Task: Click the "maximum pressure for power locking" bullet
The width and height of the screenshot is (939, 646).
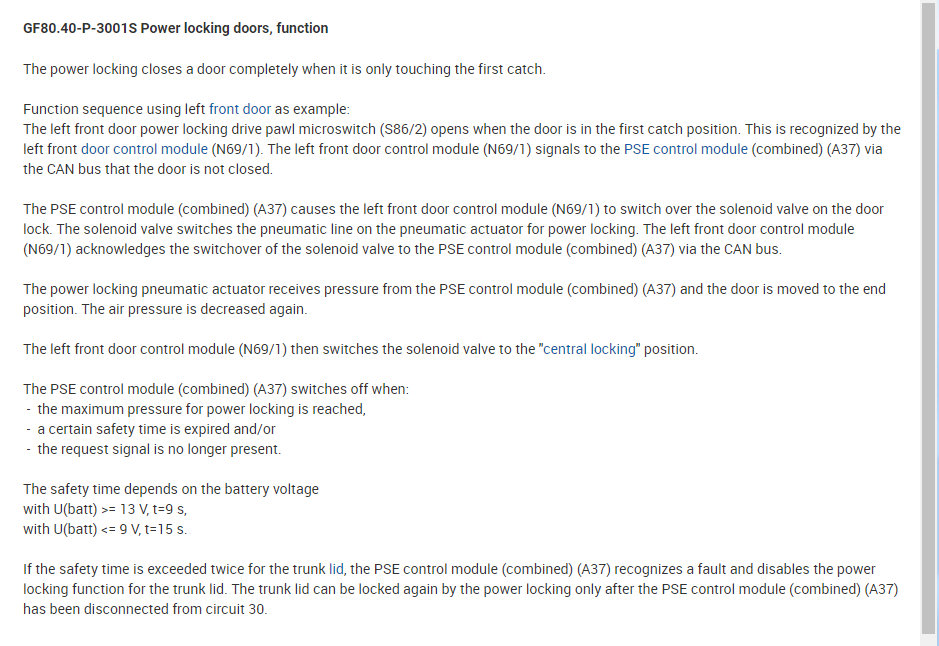Action: [202, 409]
